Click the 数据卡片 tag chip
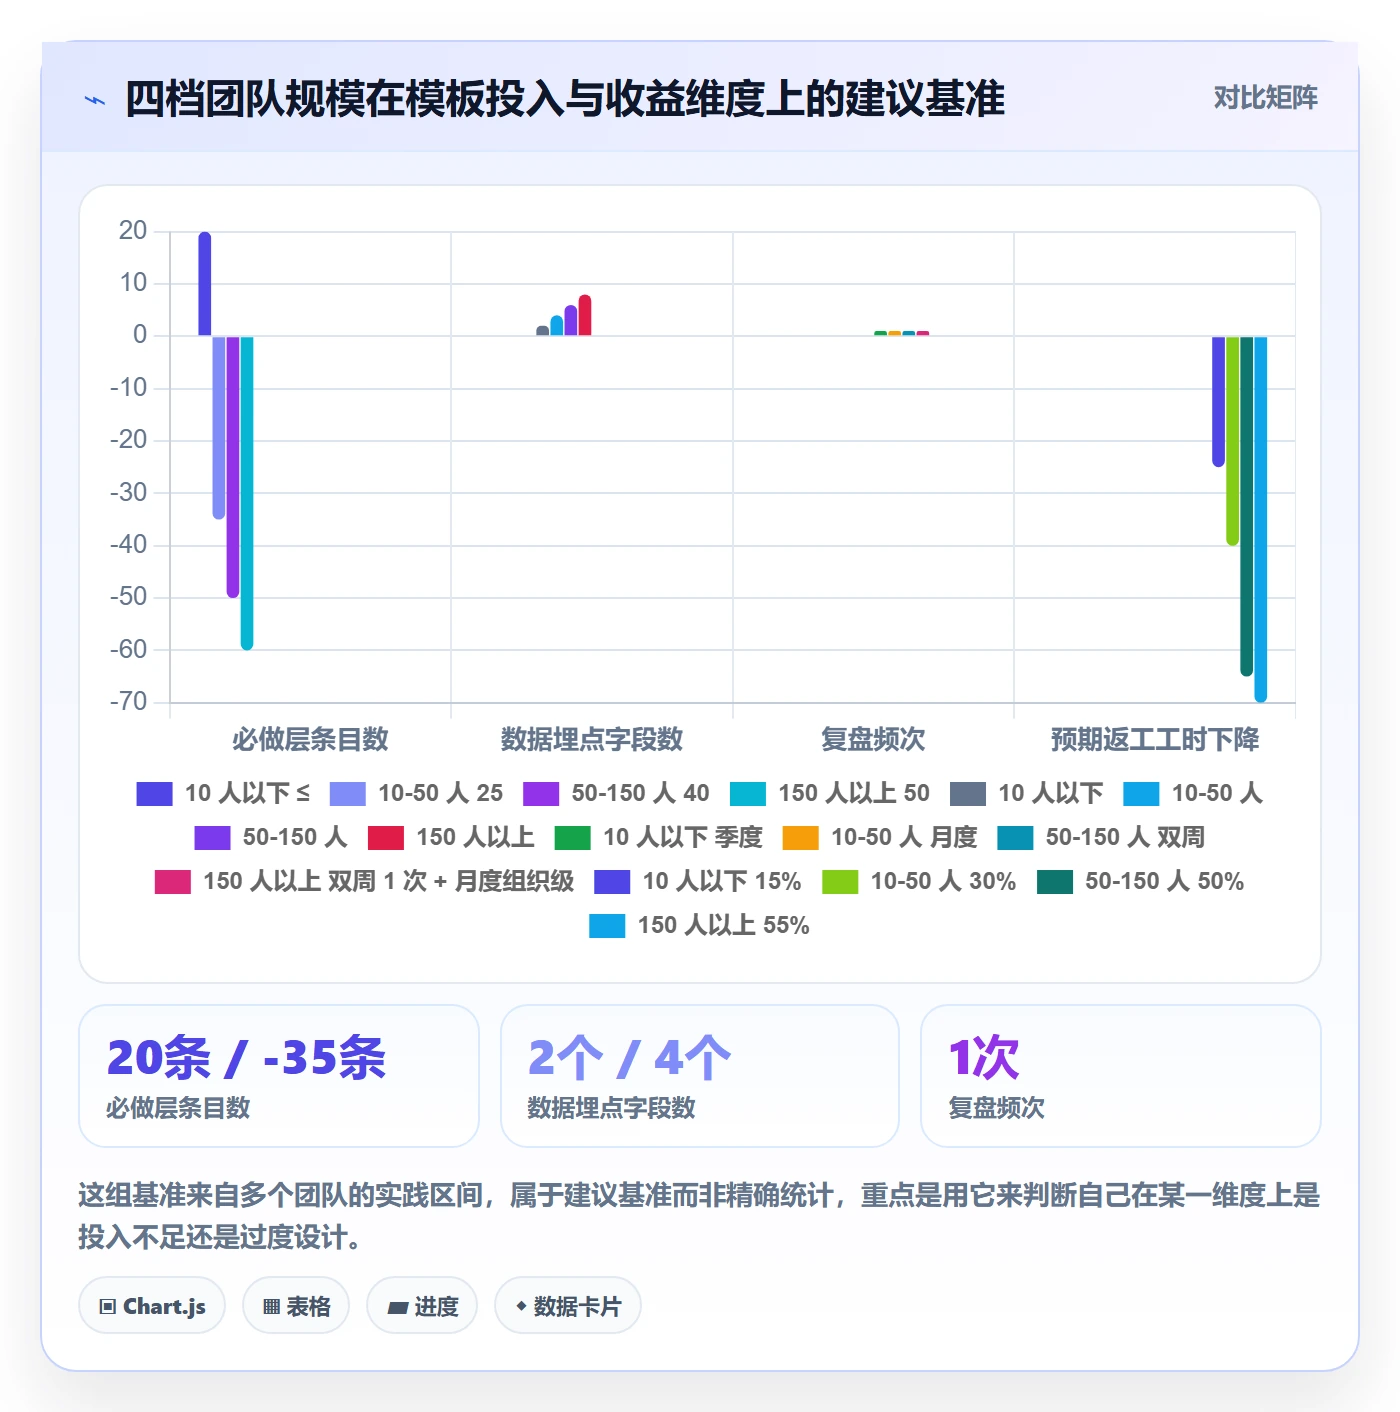This screenshot has width=1400, height=1412. 568,1306
